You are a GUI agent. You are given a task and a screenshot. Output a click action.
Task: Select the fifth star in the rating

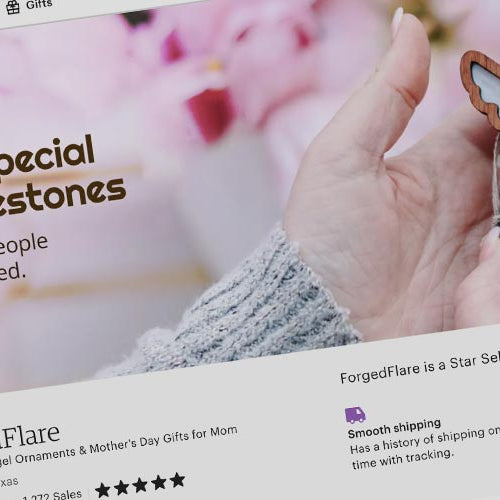[x=178, y=480]
